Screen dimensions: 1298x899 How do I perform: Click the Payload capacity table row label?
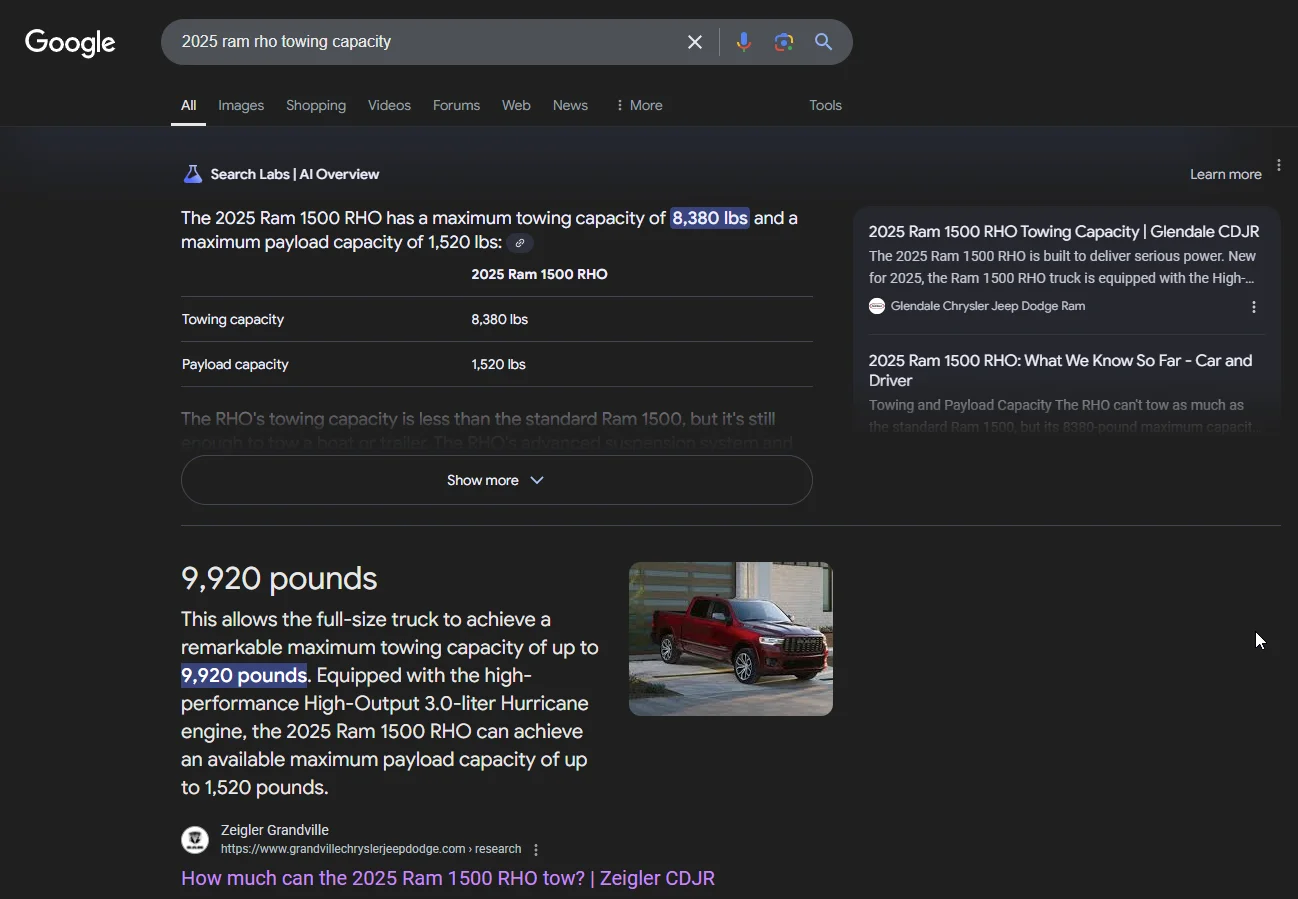(235, 364)
